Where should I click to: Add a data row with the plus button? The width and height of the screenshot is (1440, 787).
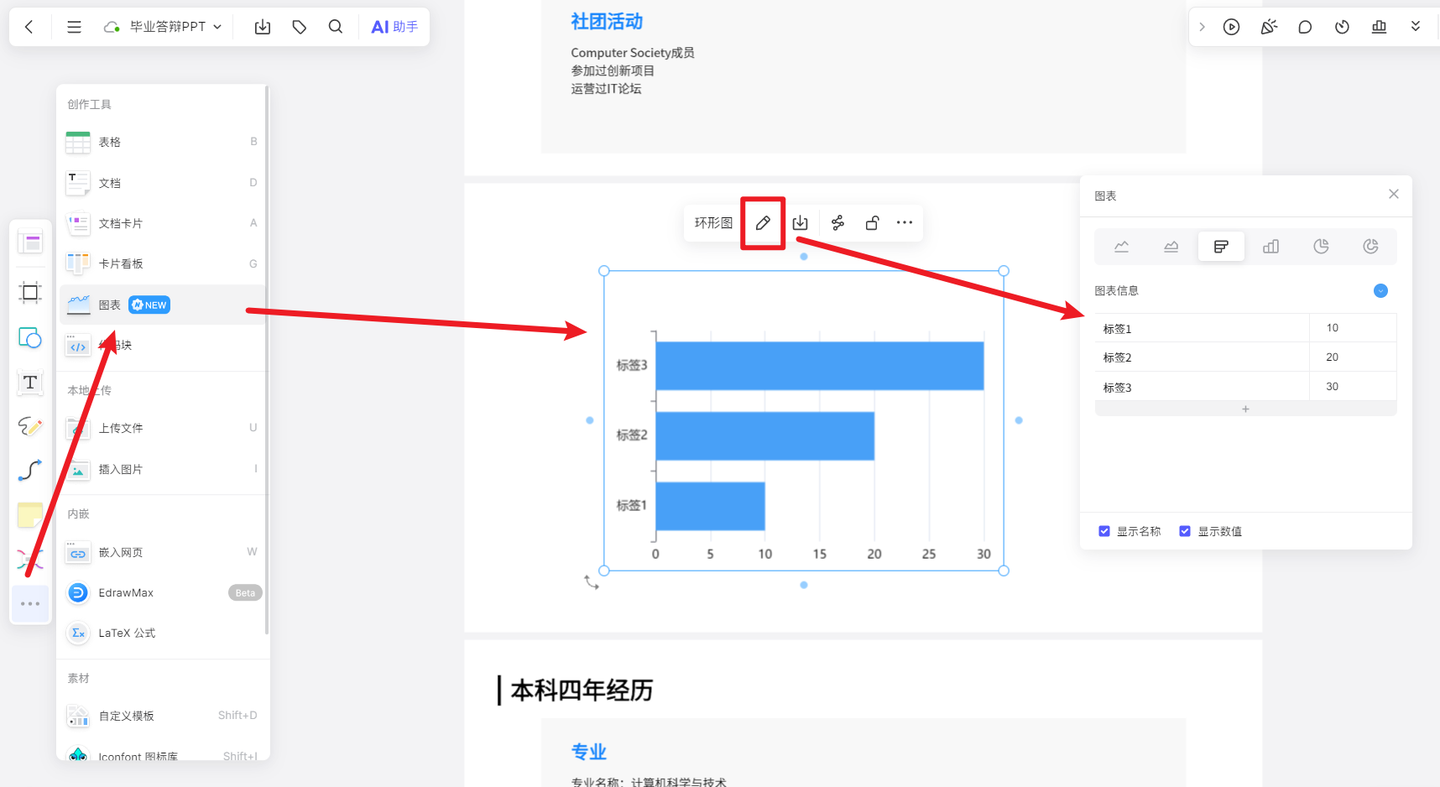(1245, 409)
